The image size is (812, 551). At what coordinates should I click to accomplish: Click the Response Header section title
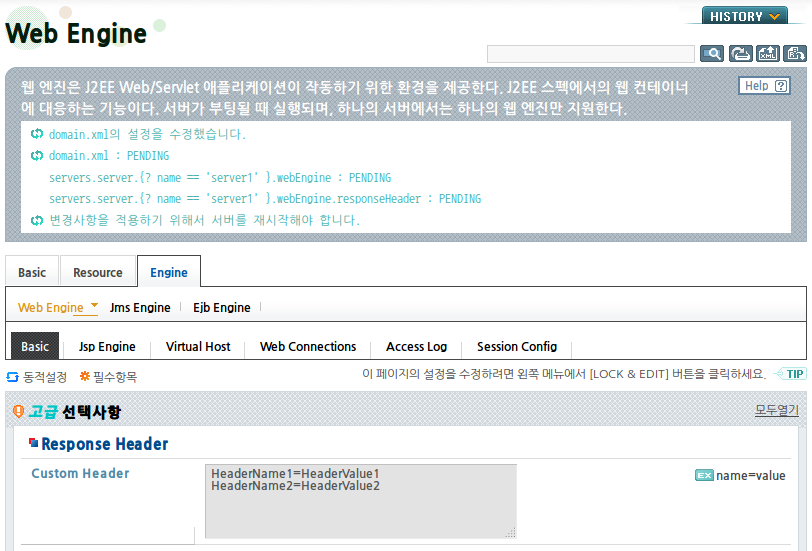105,444
